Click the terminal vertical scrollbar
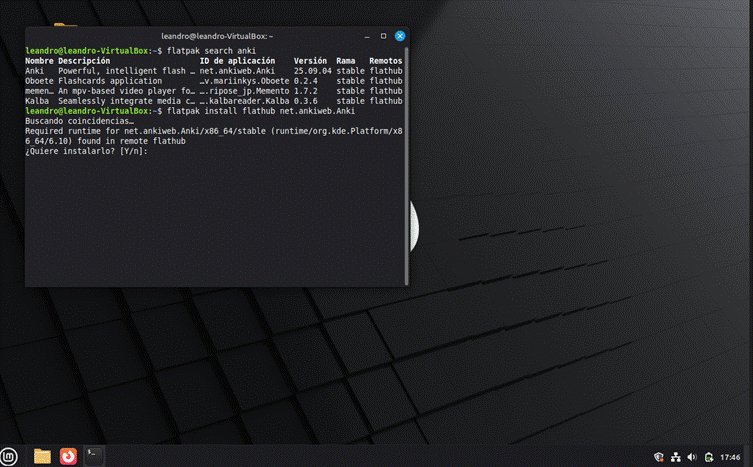This screenshot has width=753, height=467. pos(407,166)
